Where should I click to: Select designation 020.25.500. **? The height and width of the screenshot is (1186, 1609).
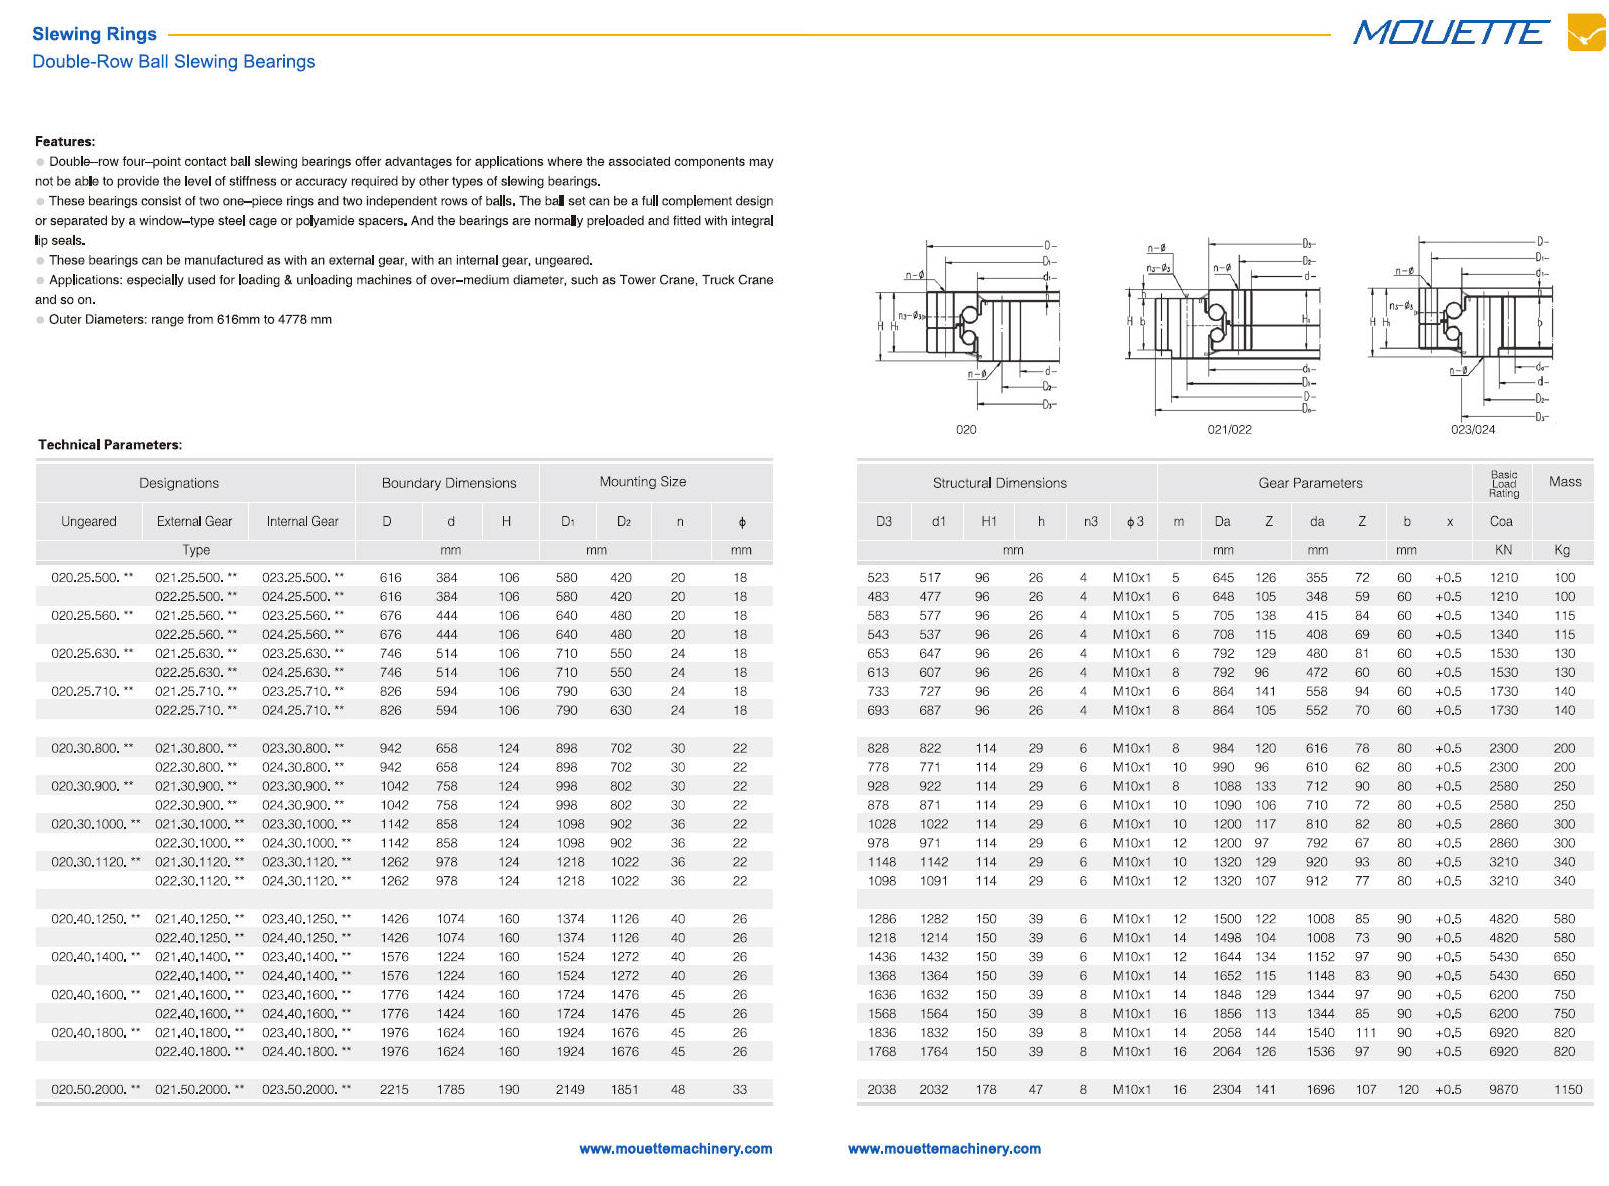(92, 578)
